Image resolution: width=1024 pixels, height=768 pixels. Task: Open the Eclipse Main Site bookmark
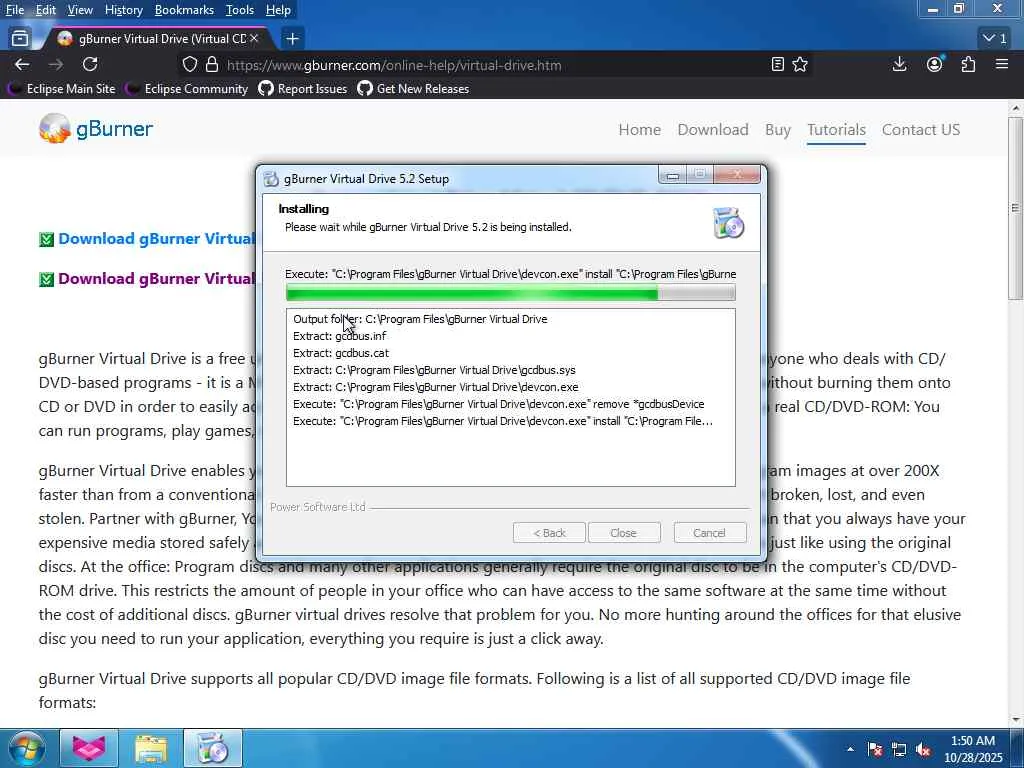click(64, 89)
